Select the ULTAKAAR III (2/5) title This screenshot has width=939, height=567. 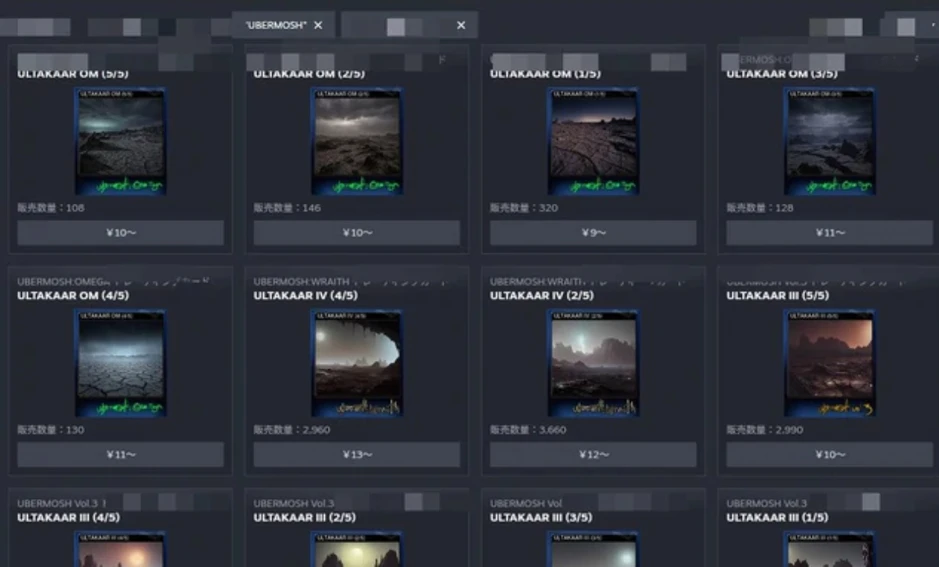pyautogui.click(x=305, y=517)
